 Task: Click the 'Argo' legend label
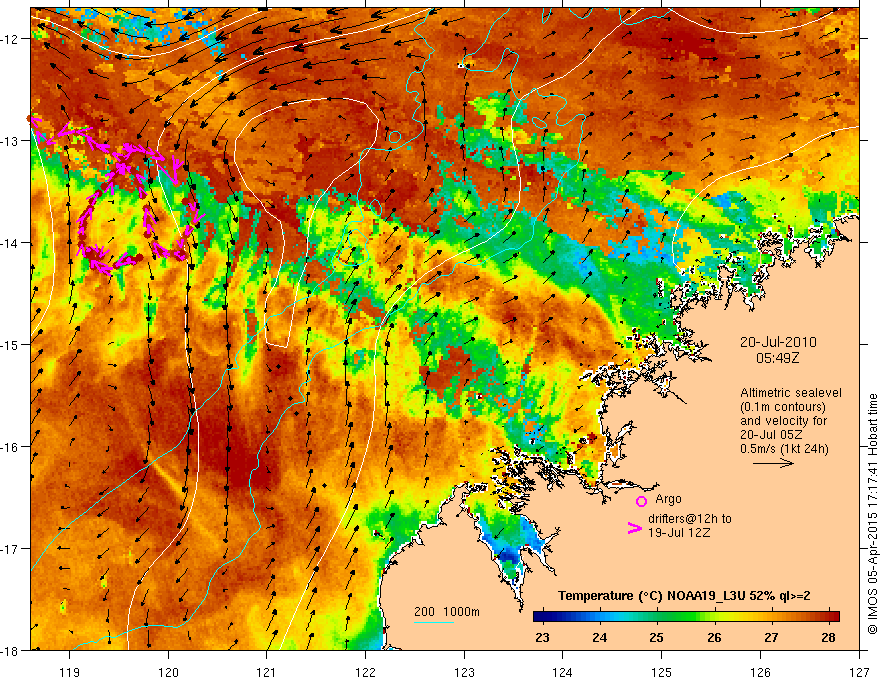click(668, 499)
